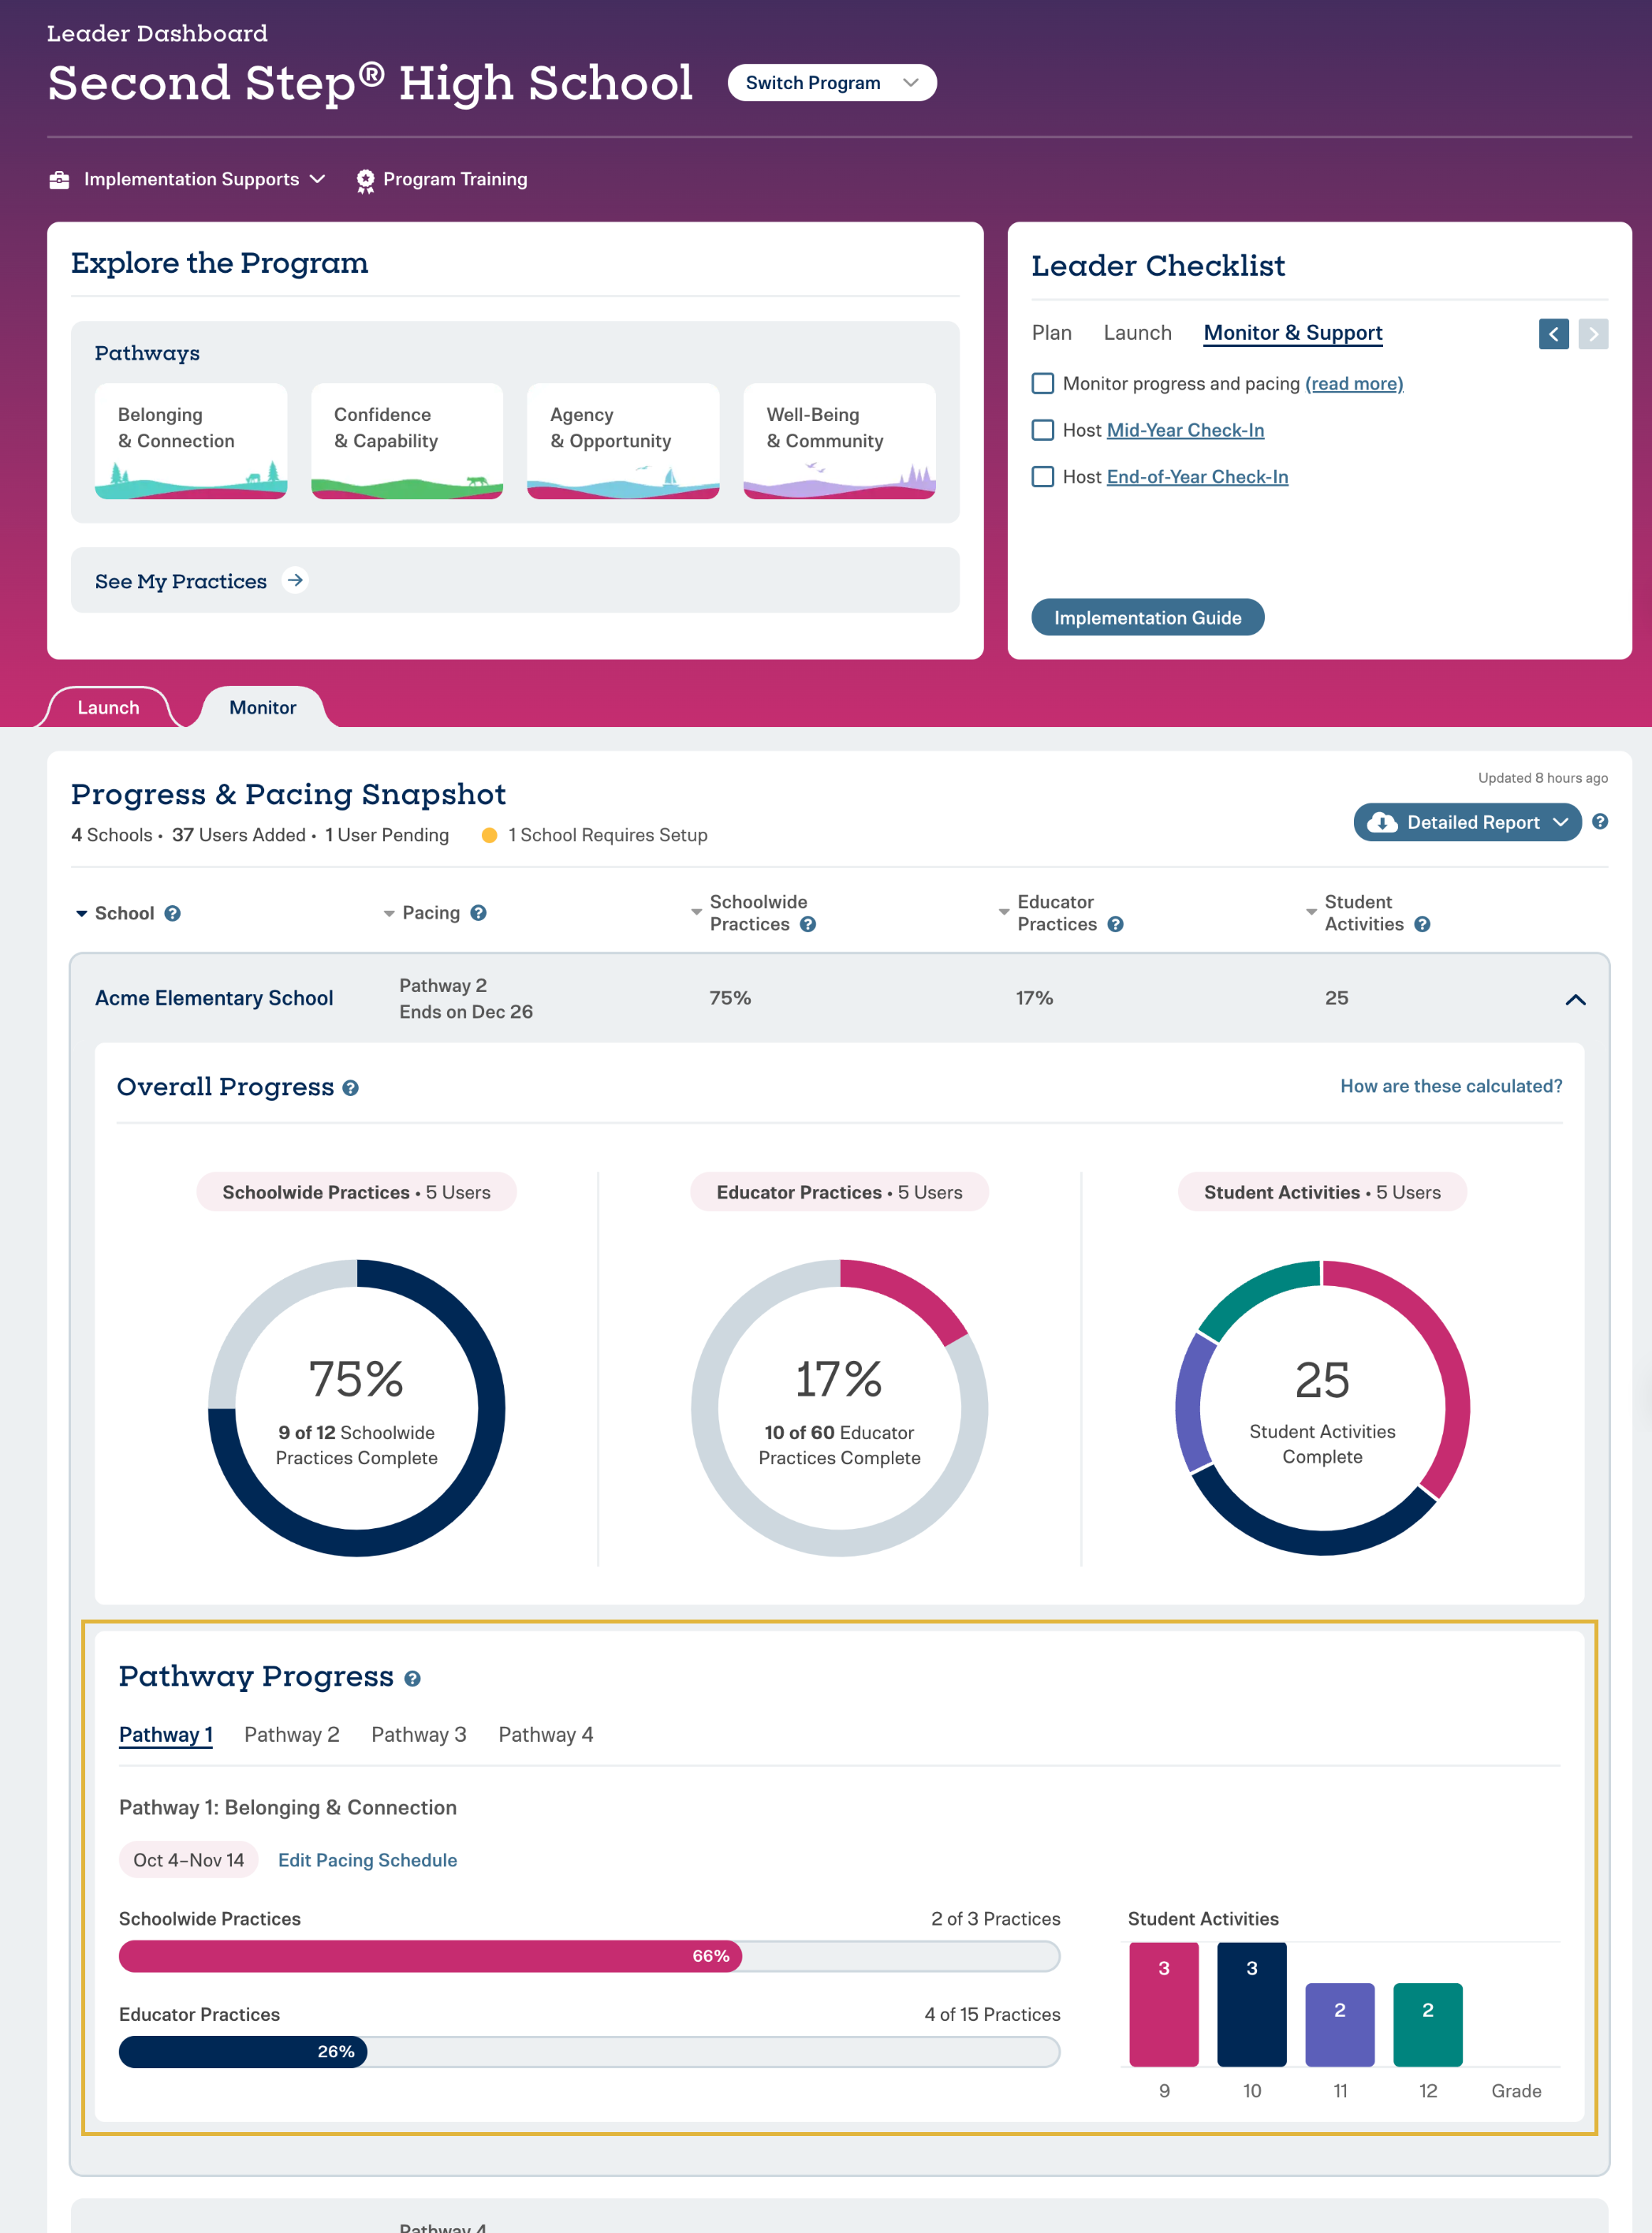This screenshot has width=1652, height=2233.
Task: Click Updated 8 hours ago text
Action: 1543,778
